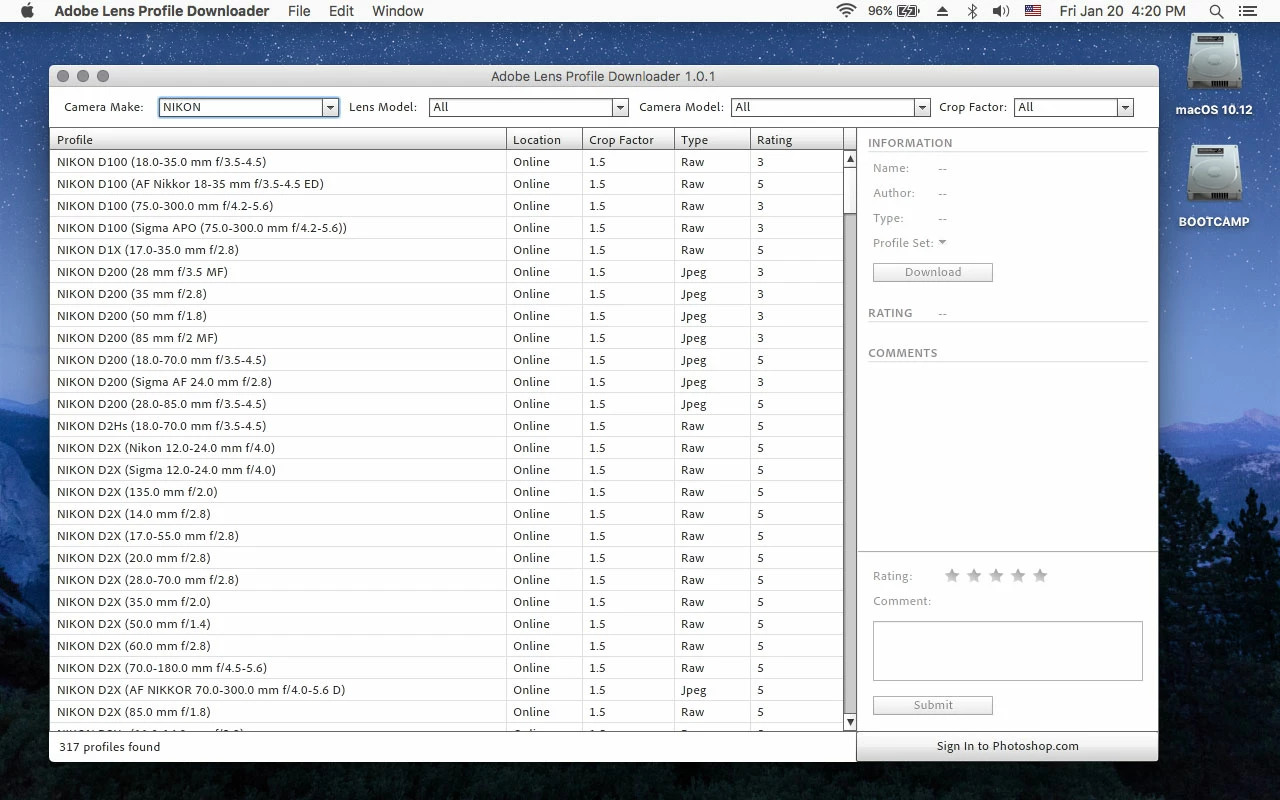This screenshot has height=800, width=1280.
Task: Click the Submit button
Action: point(932,705)
